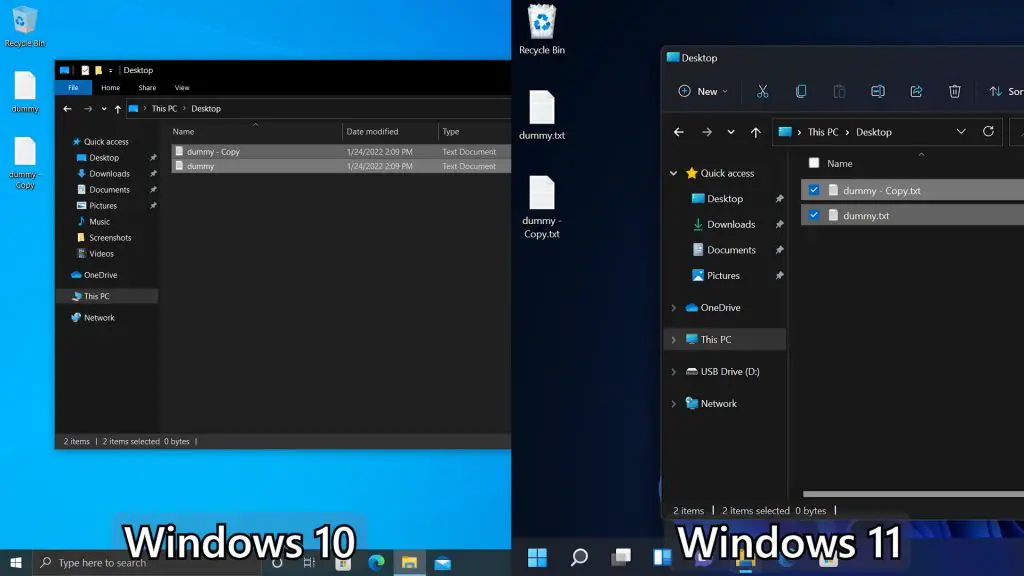Toggle select-all checkbox beside Name header
Image resolution: width=1024 pixels, height=576 pixels.
pyautogui.click(x=814, y=163)
